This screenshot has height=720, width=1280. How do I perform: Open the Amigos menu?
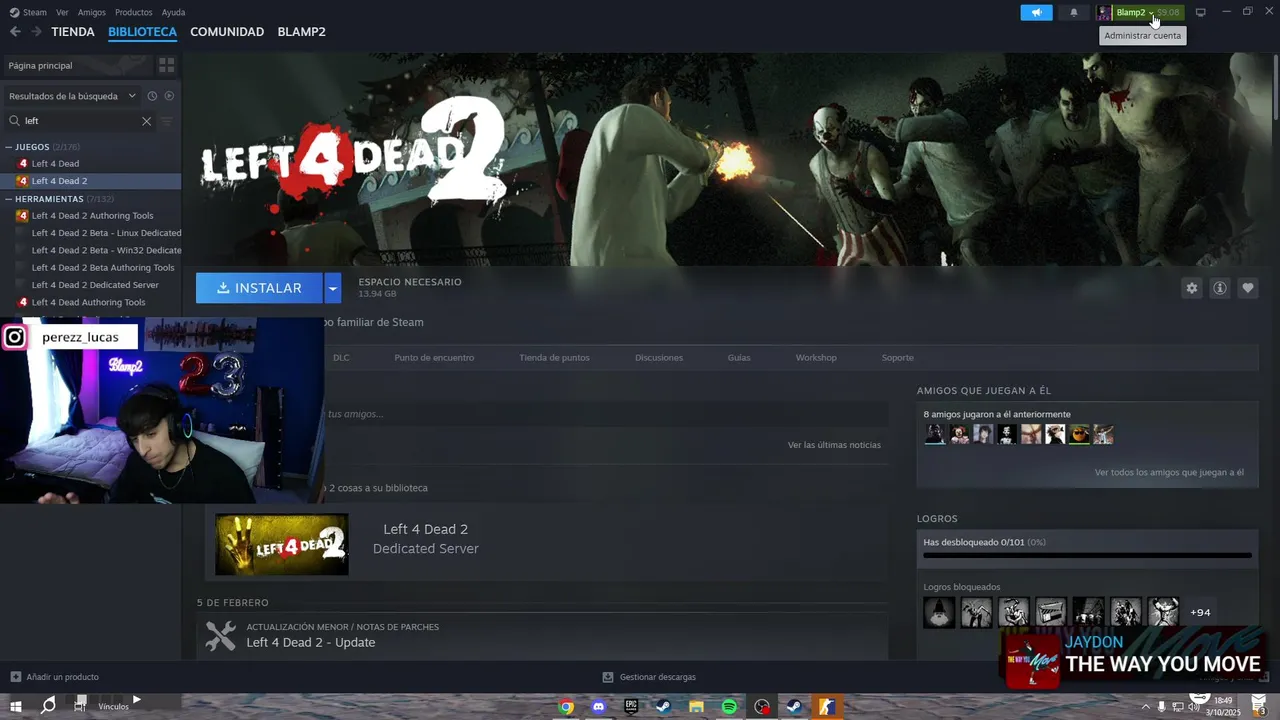92,12
